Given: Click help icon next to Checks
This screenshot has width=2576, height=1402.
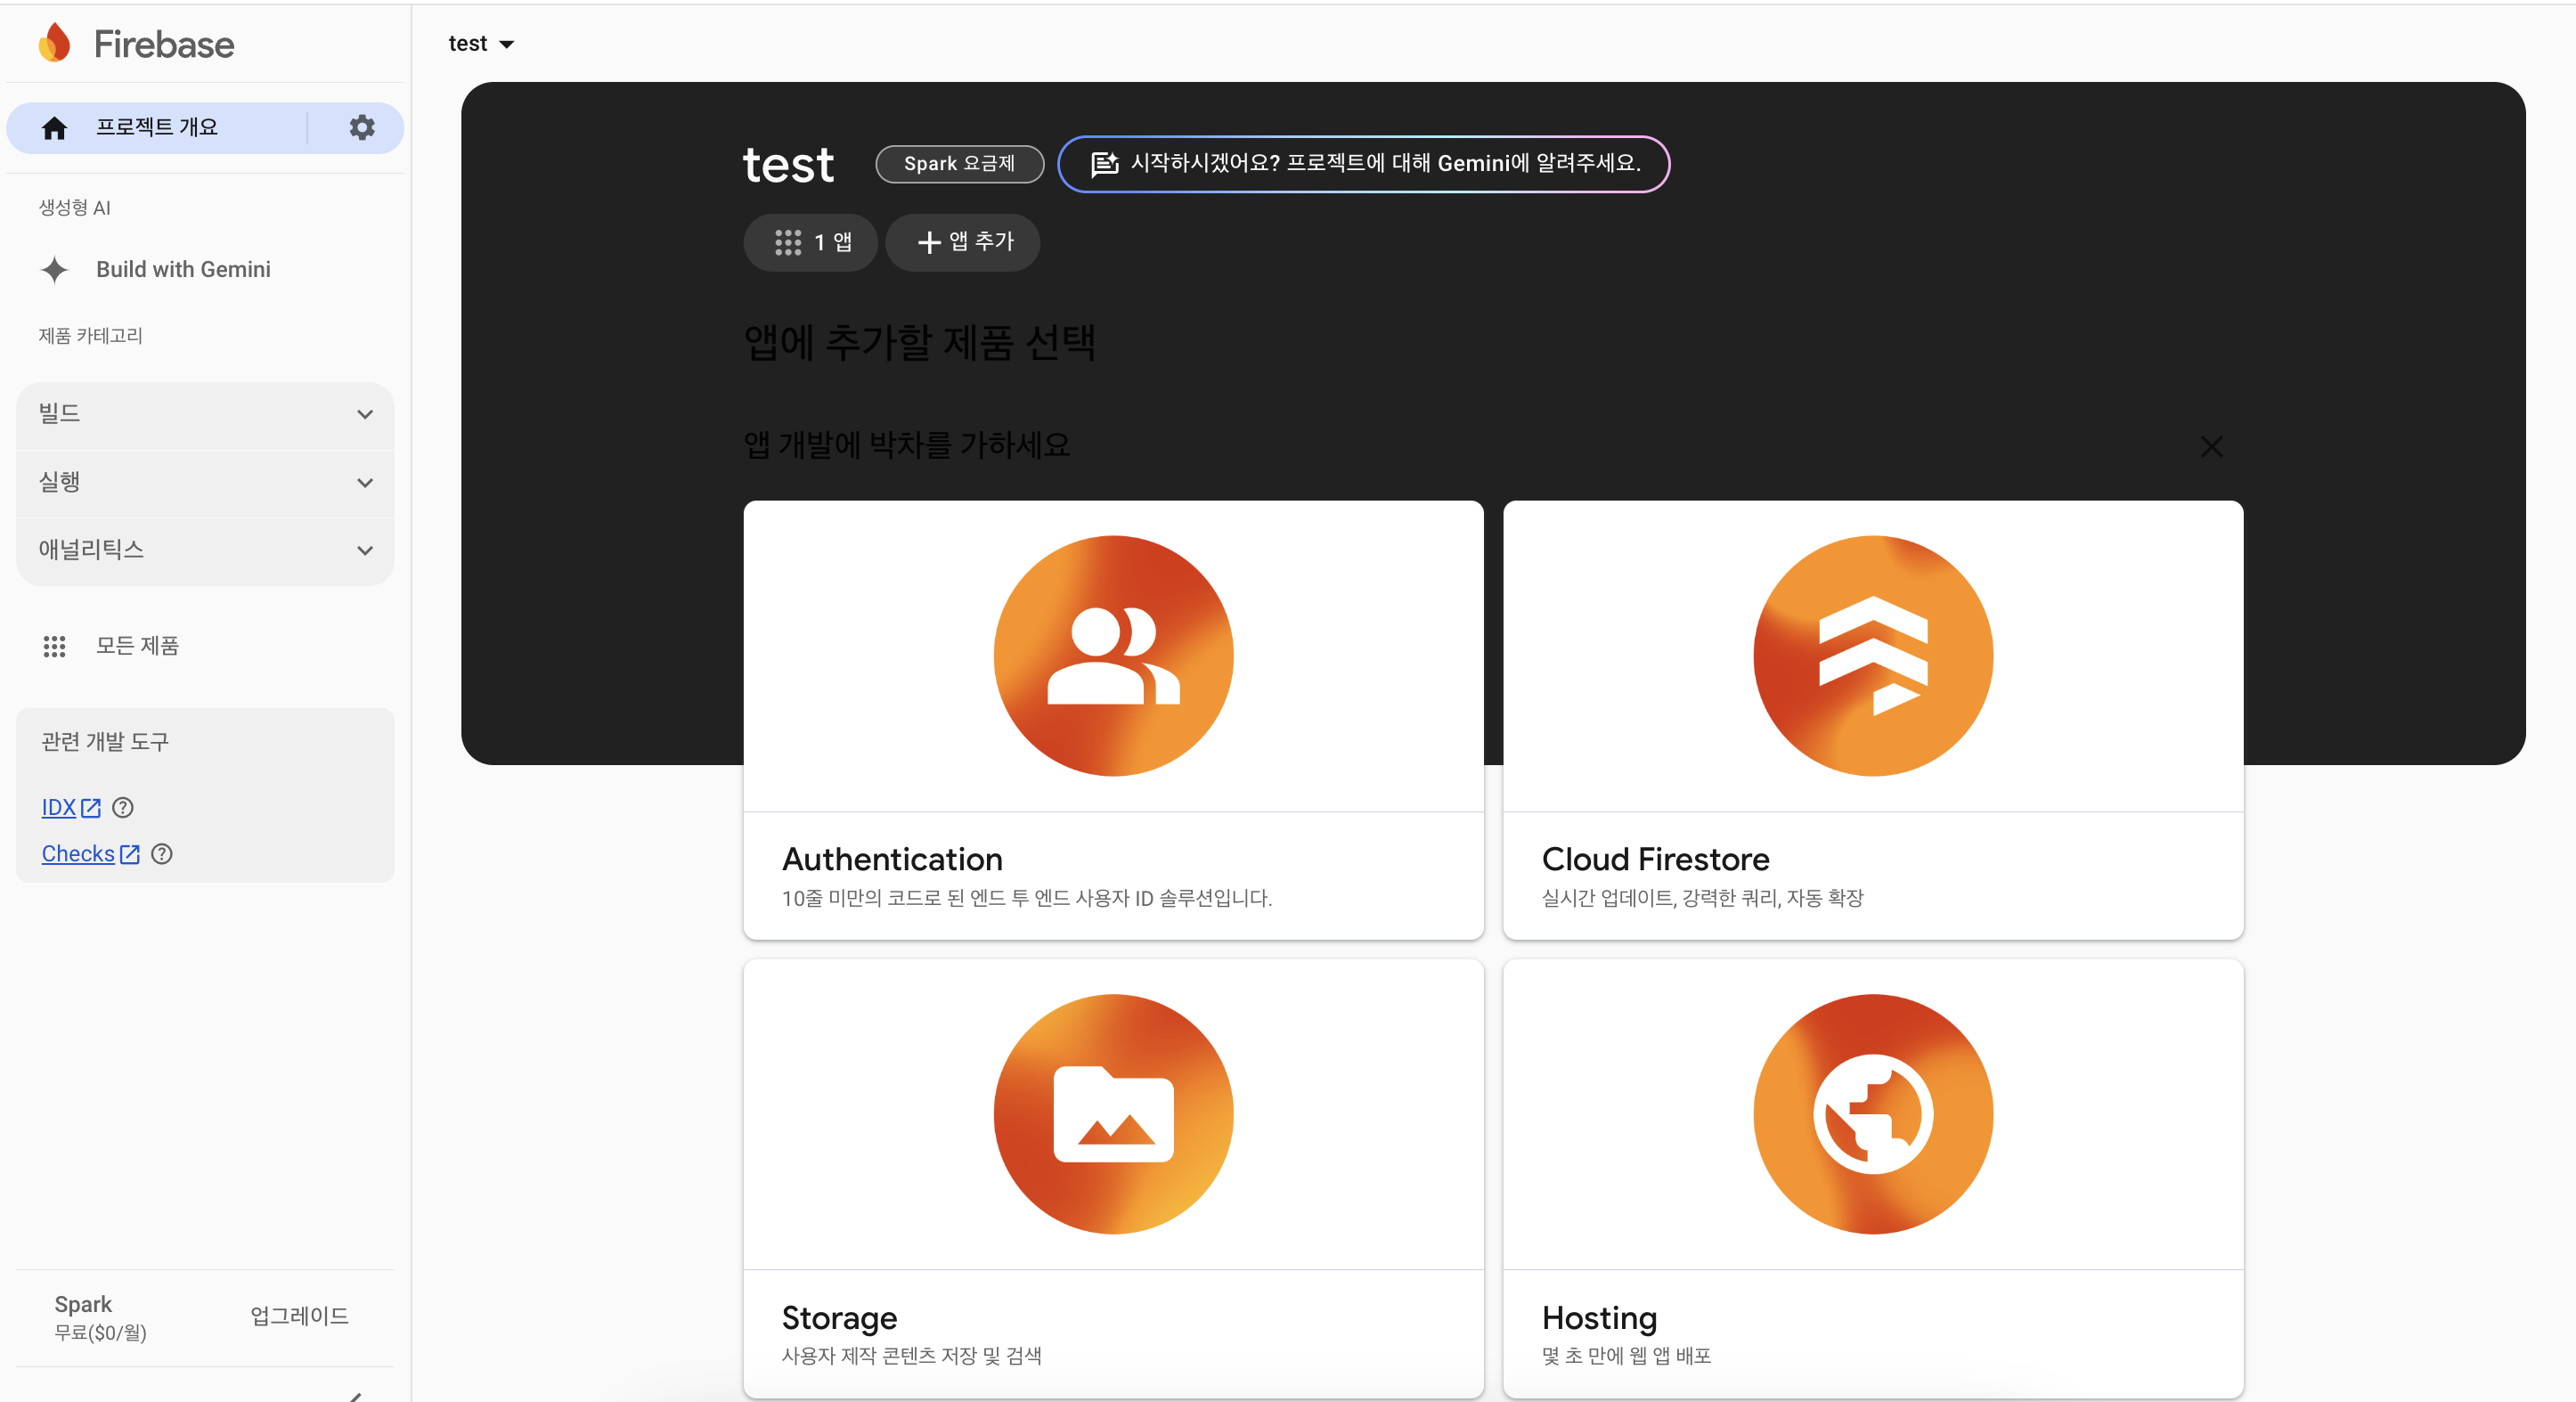Looking at the screenshot, I should coord(162,854).
